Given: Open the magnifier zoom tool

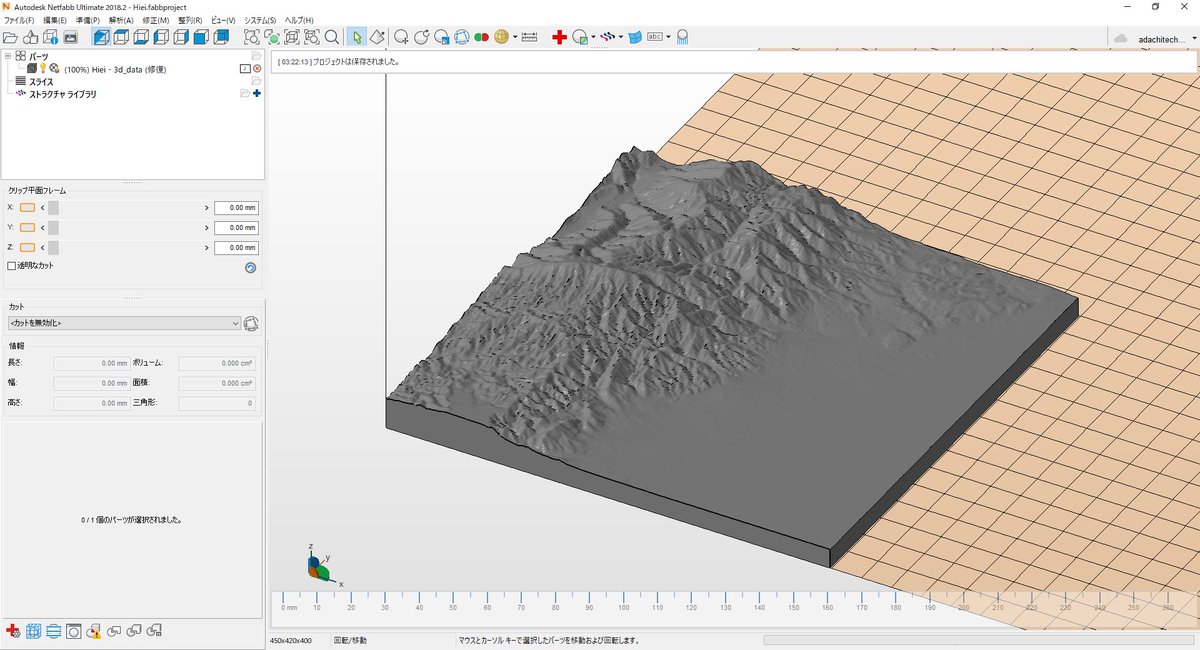Looking at the screenshot, I should click(x=331, y=37).
